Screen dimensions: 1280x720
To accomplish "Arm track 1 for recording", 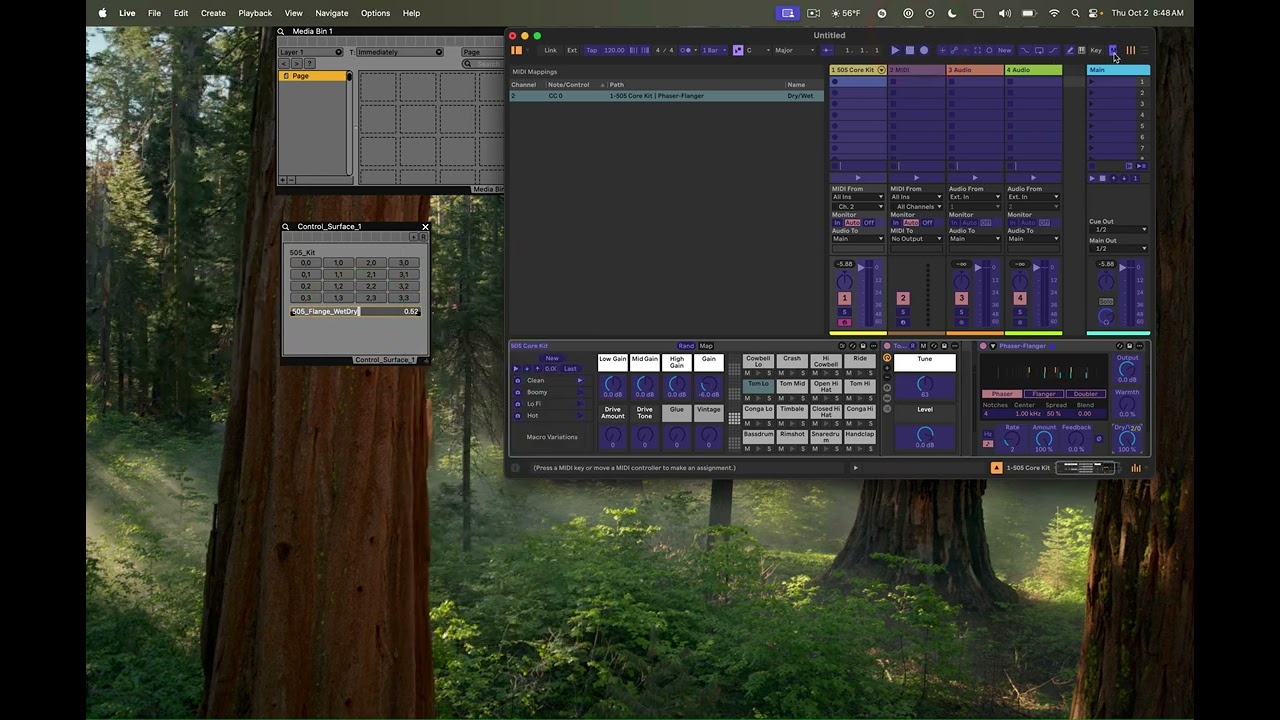I will pyautogui.click(x=844, y=322).
